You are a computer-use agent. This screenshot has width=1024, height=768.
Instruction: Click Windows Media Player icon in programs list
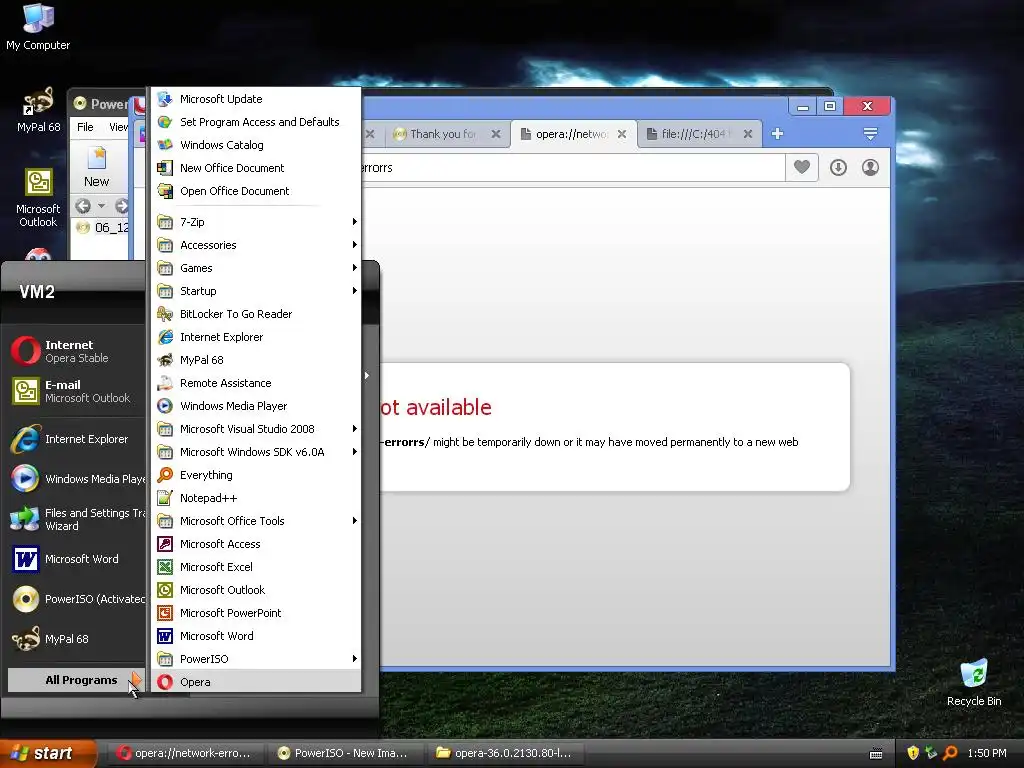click(165, 406)
